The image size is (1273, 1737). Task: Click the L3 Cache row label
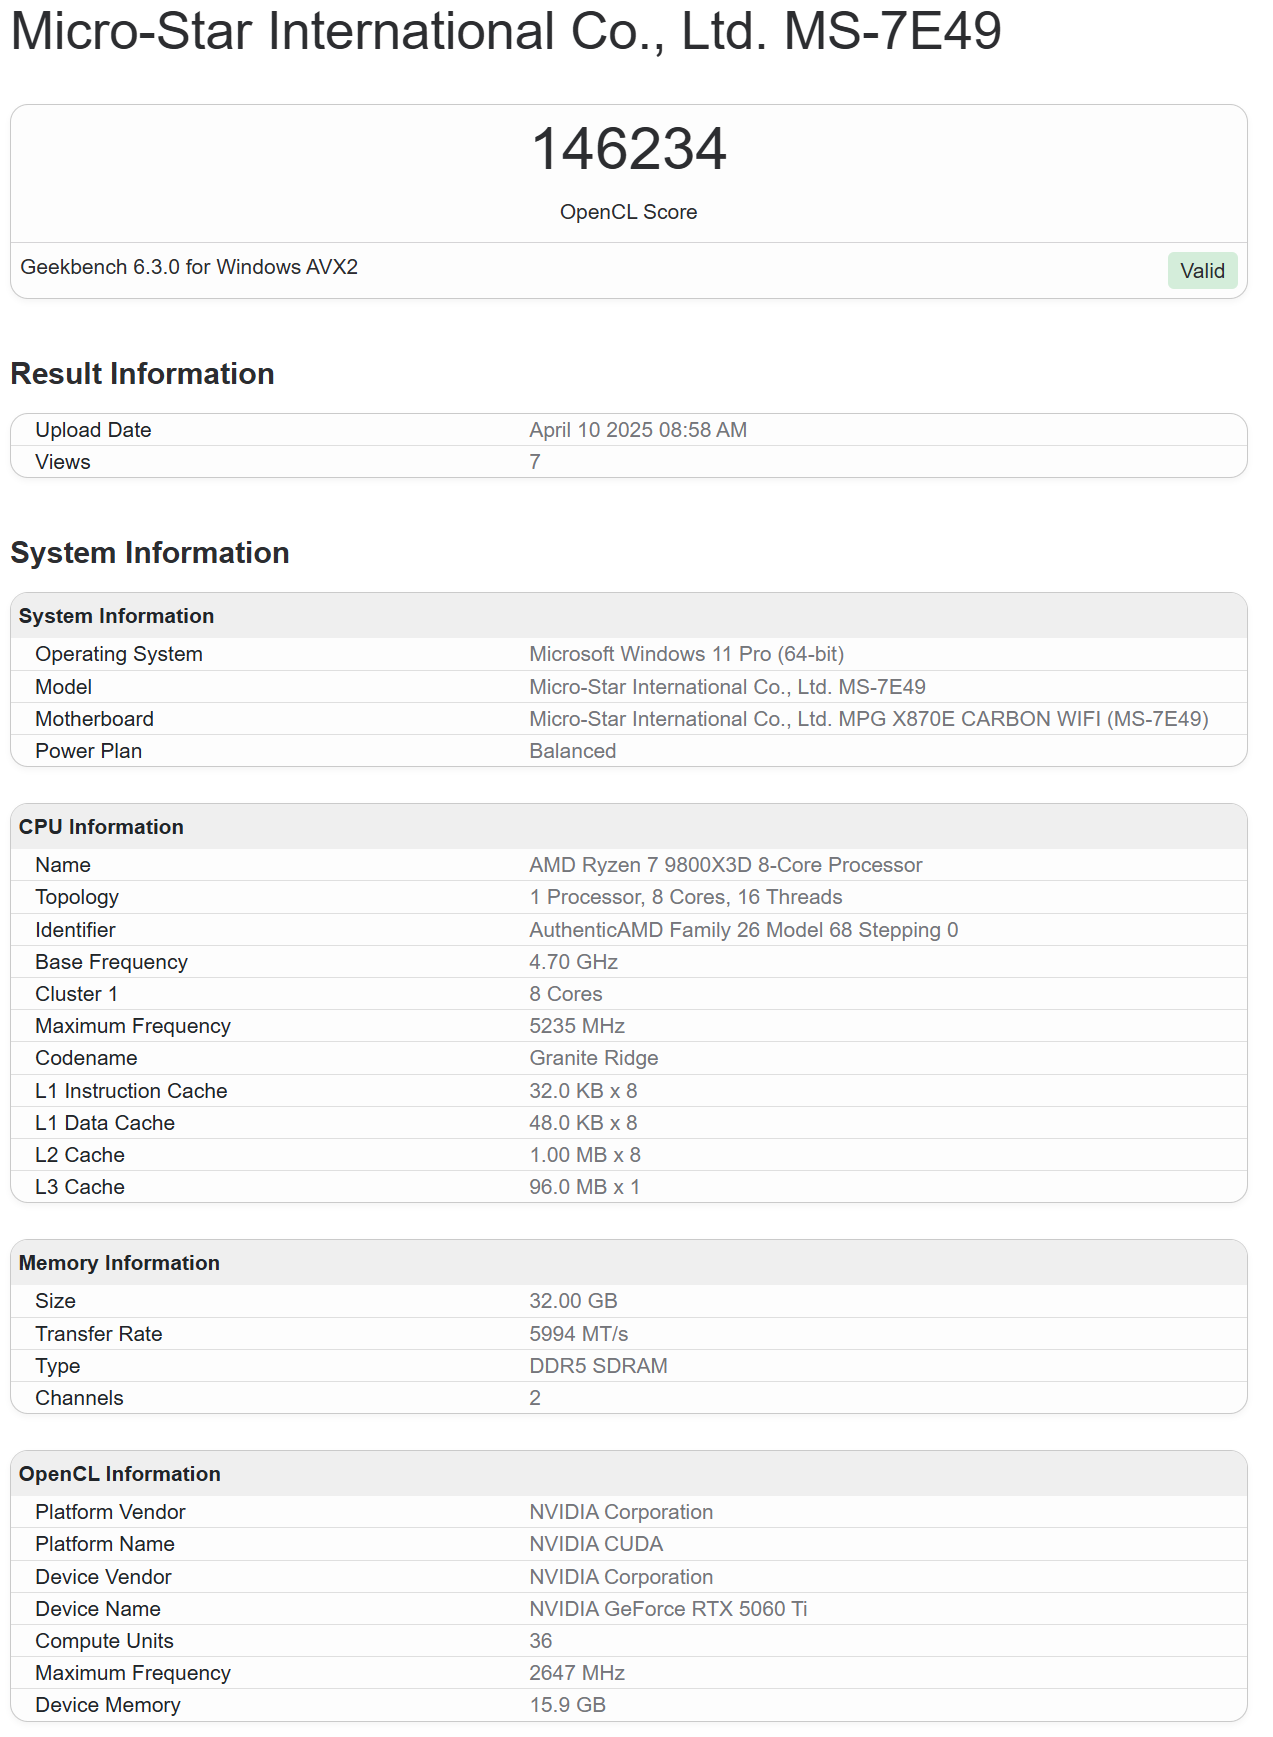coord(80,1187)
